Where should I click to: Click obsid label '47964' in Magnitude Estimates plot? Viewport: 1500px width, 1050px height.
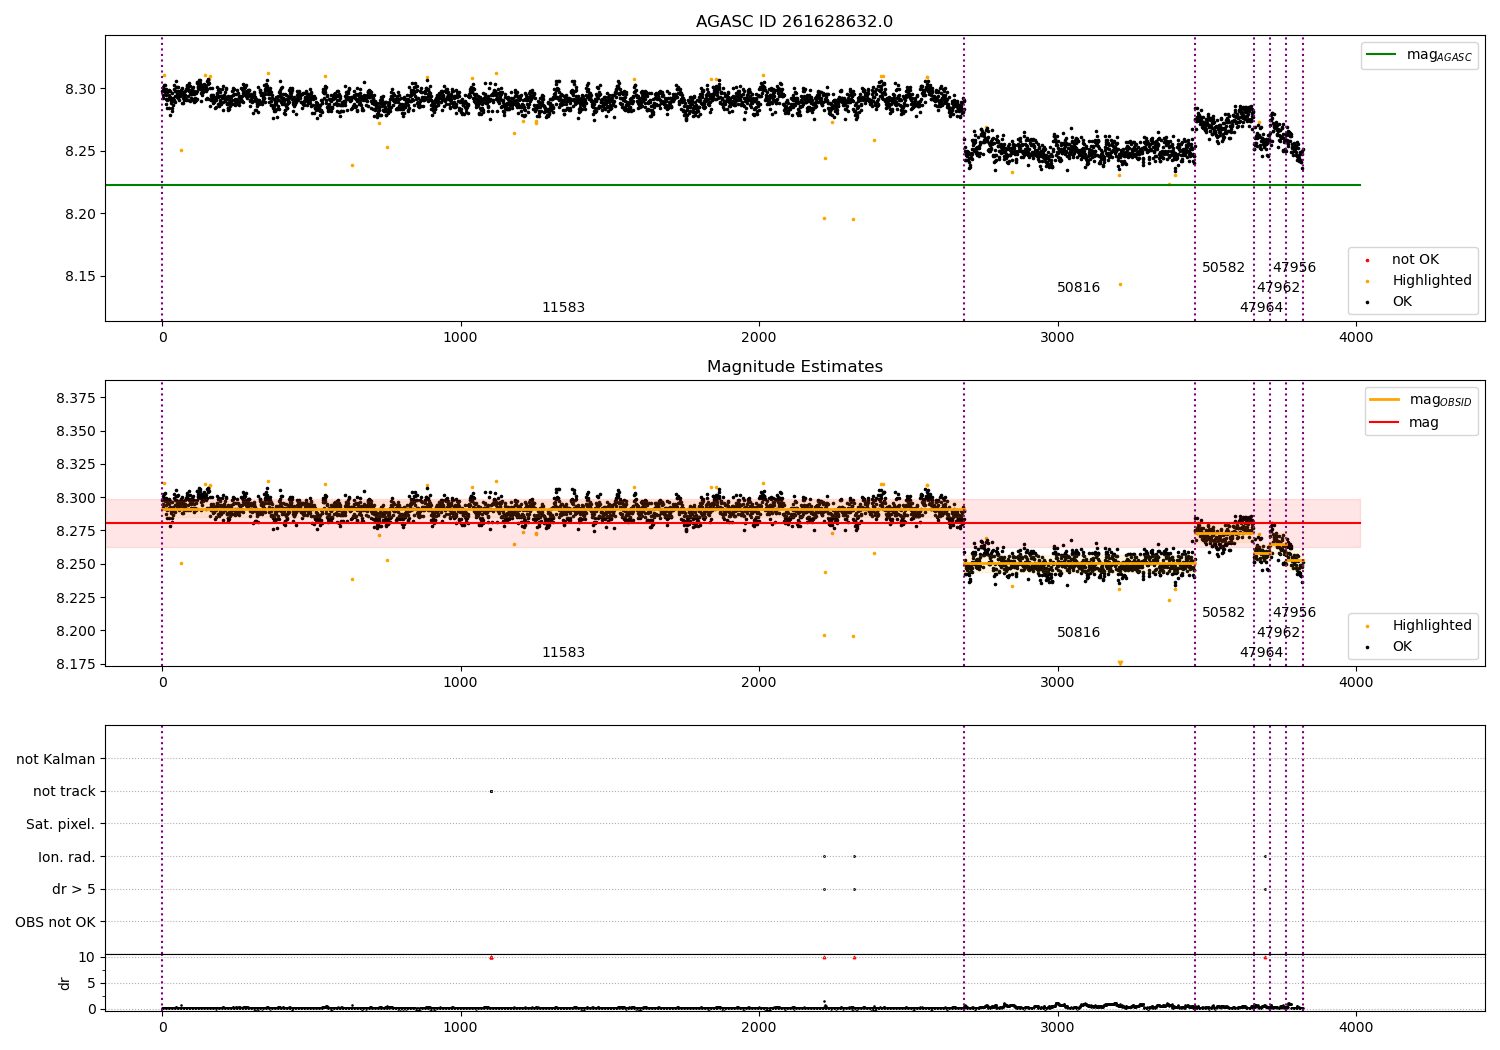(x=1261, y=652)
